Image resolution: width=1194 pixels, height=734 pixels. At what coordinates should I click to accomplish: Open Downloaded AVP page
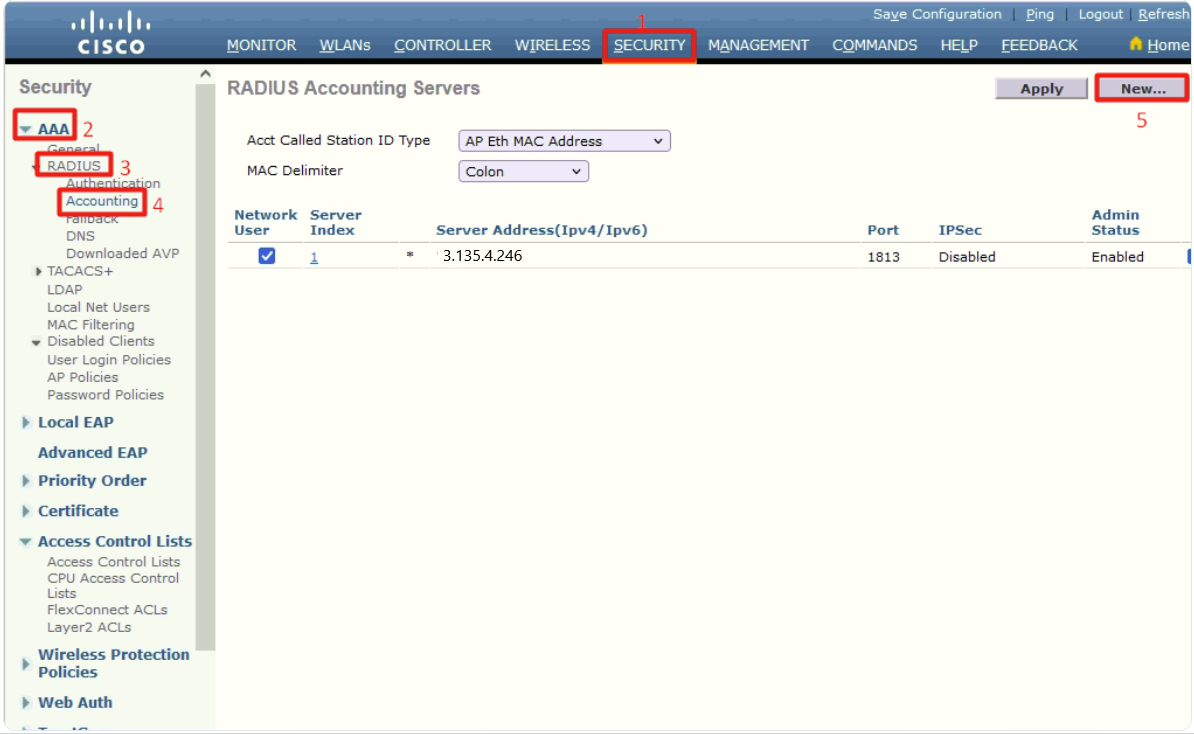(x=123, y=254)
